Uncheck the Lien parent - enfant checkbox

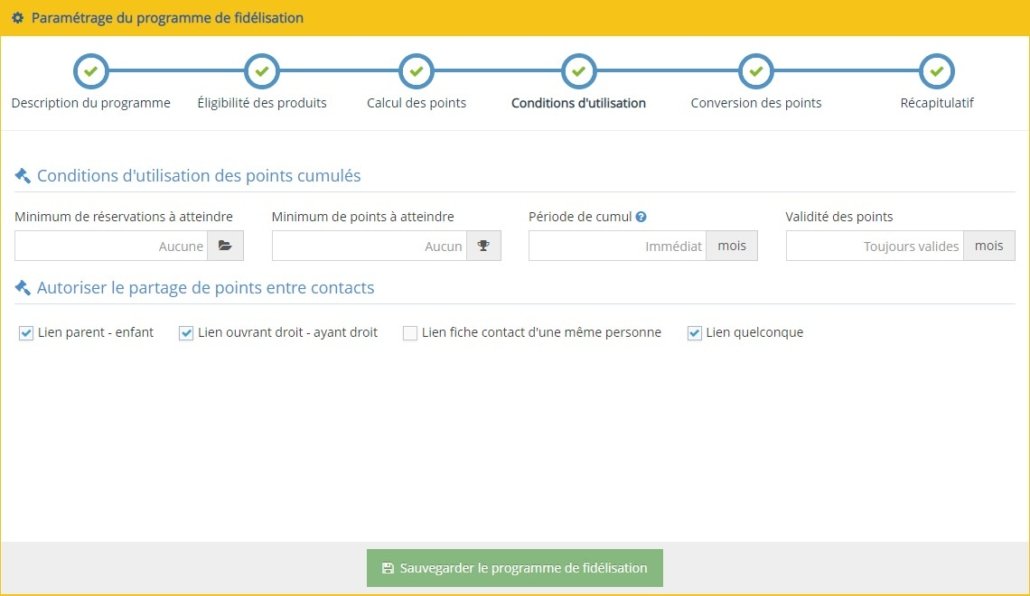27,333
